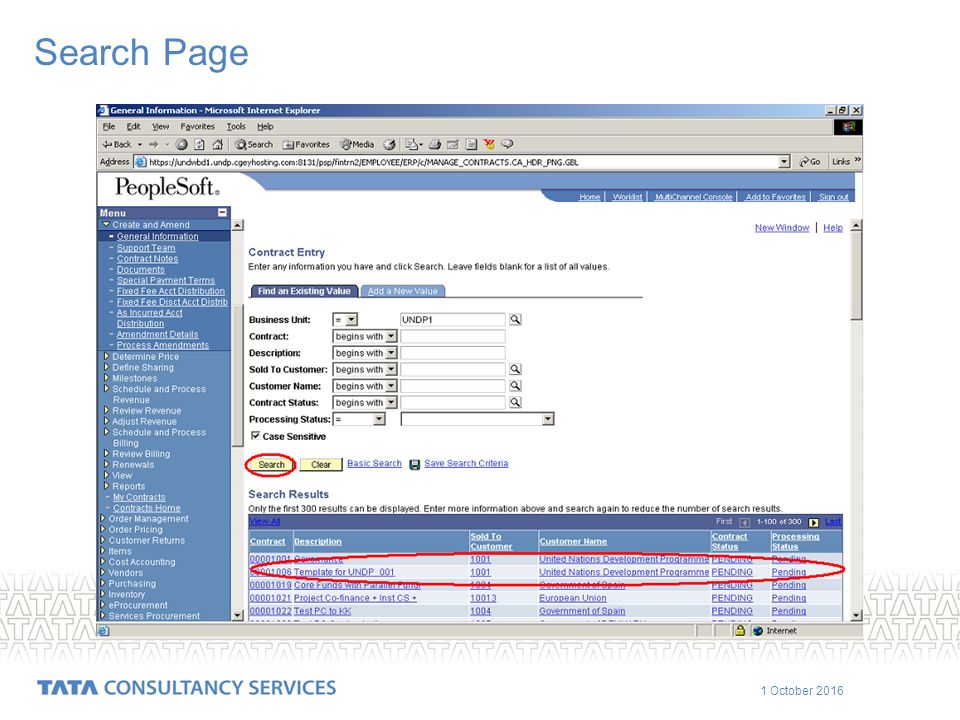This screenshot has width=960, height=720.
Task: Click the Discuss icon in toolbar
Action: click(471, 144)
